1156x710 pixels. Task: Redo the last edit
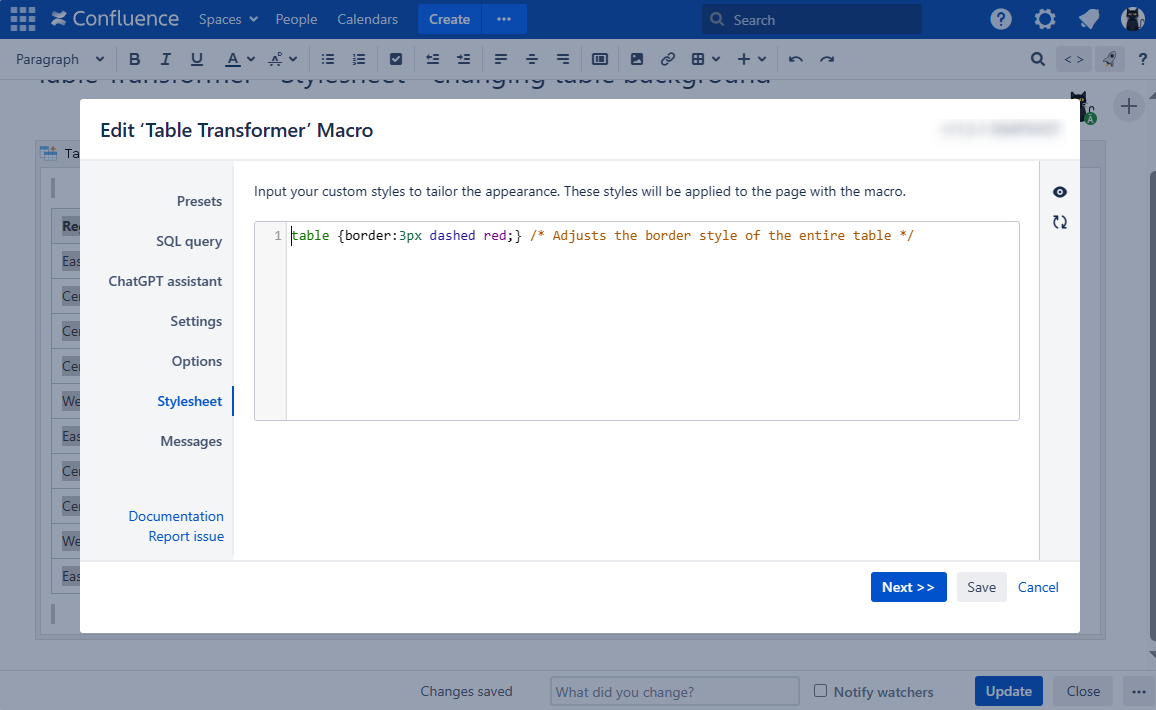pos(827,59)
